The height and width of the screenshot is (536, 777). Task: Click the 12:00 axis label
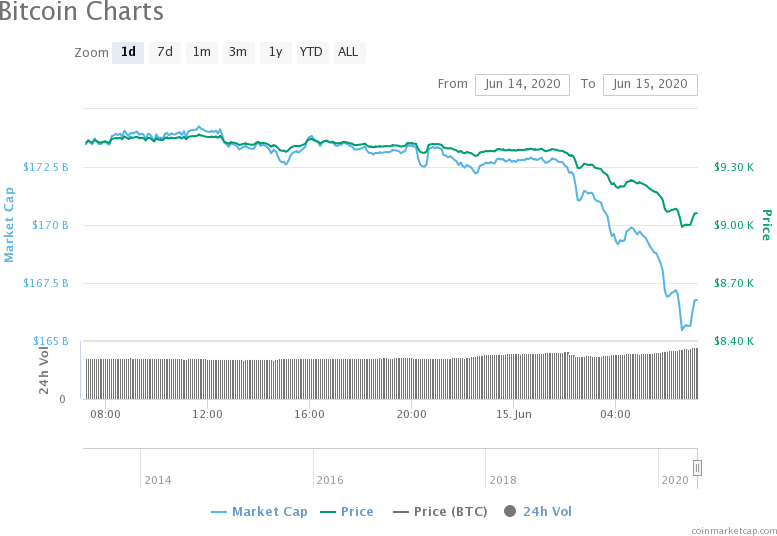point(207,414)
